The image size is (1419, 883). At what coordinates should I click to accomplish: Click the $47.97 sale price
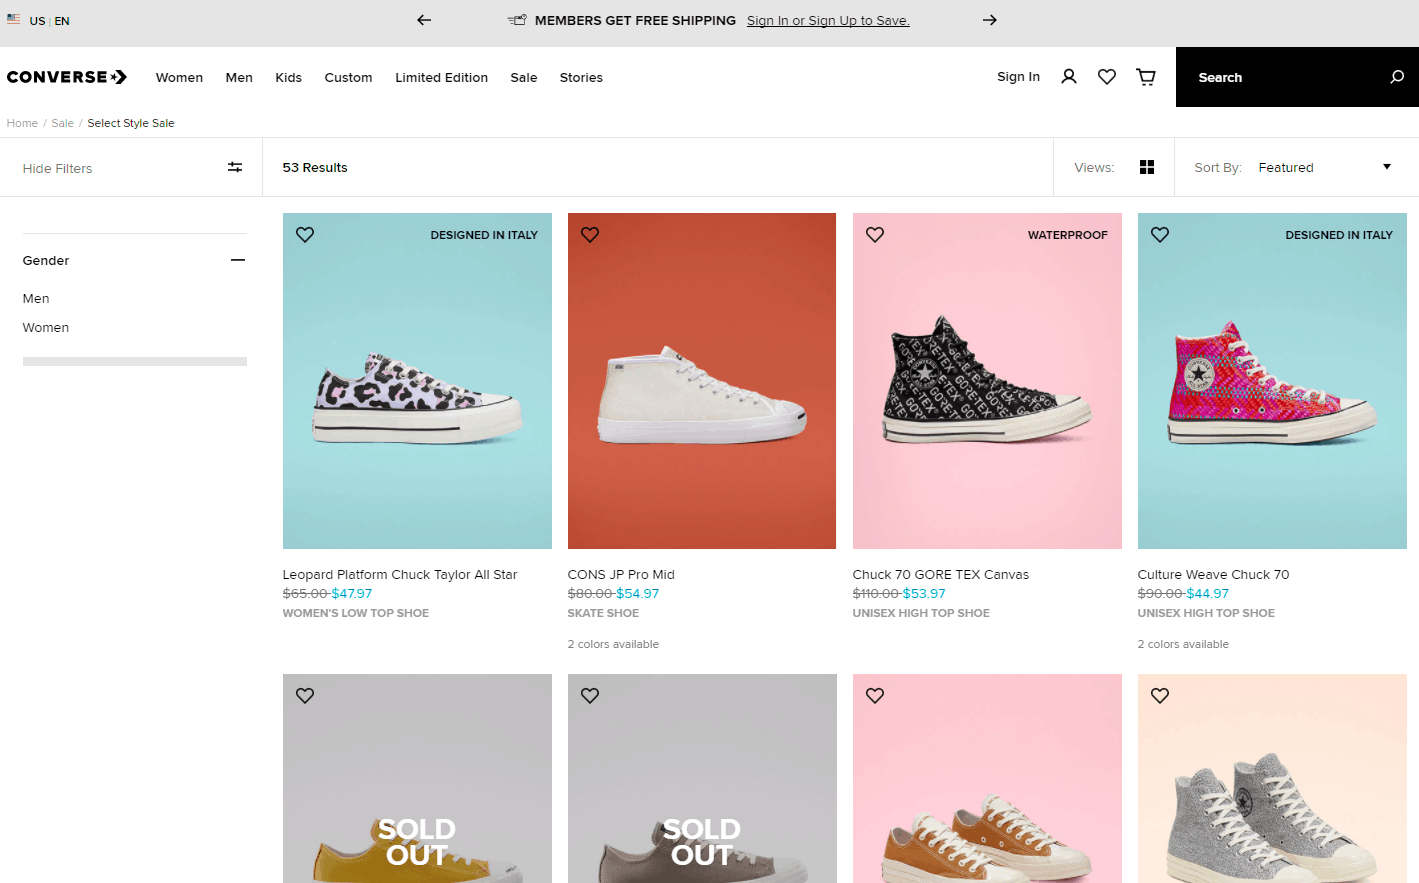(352, 593)
